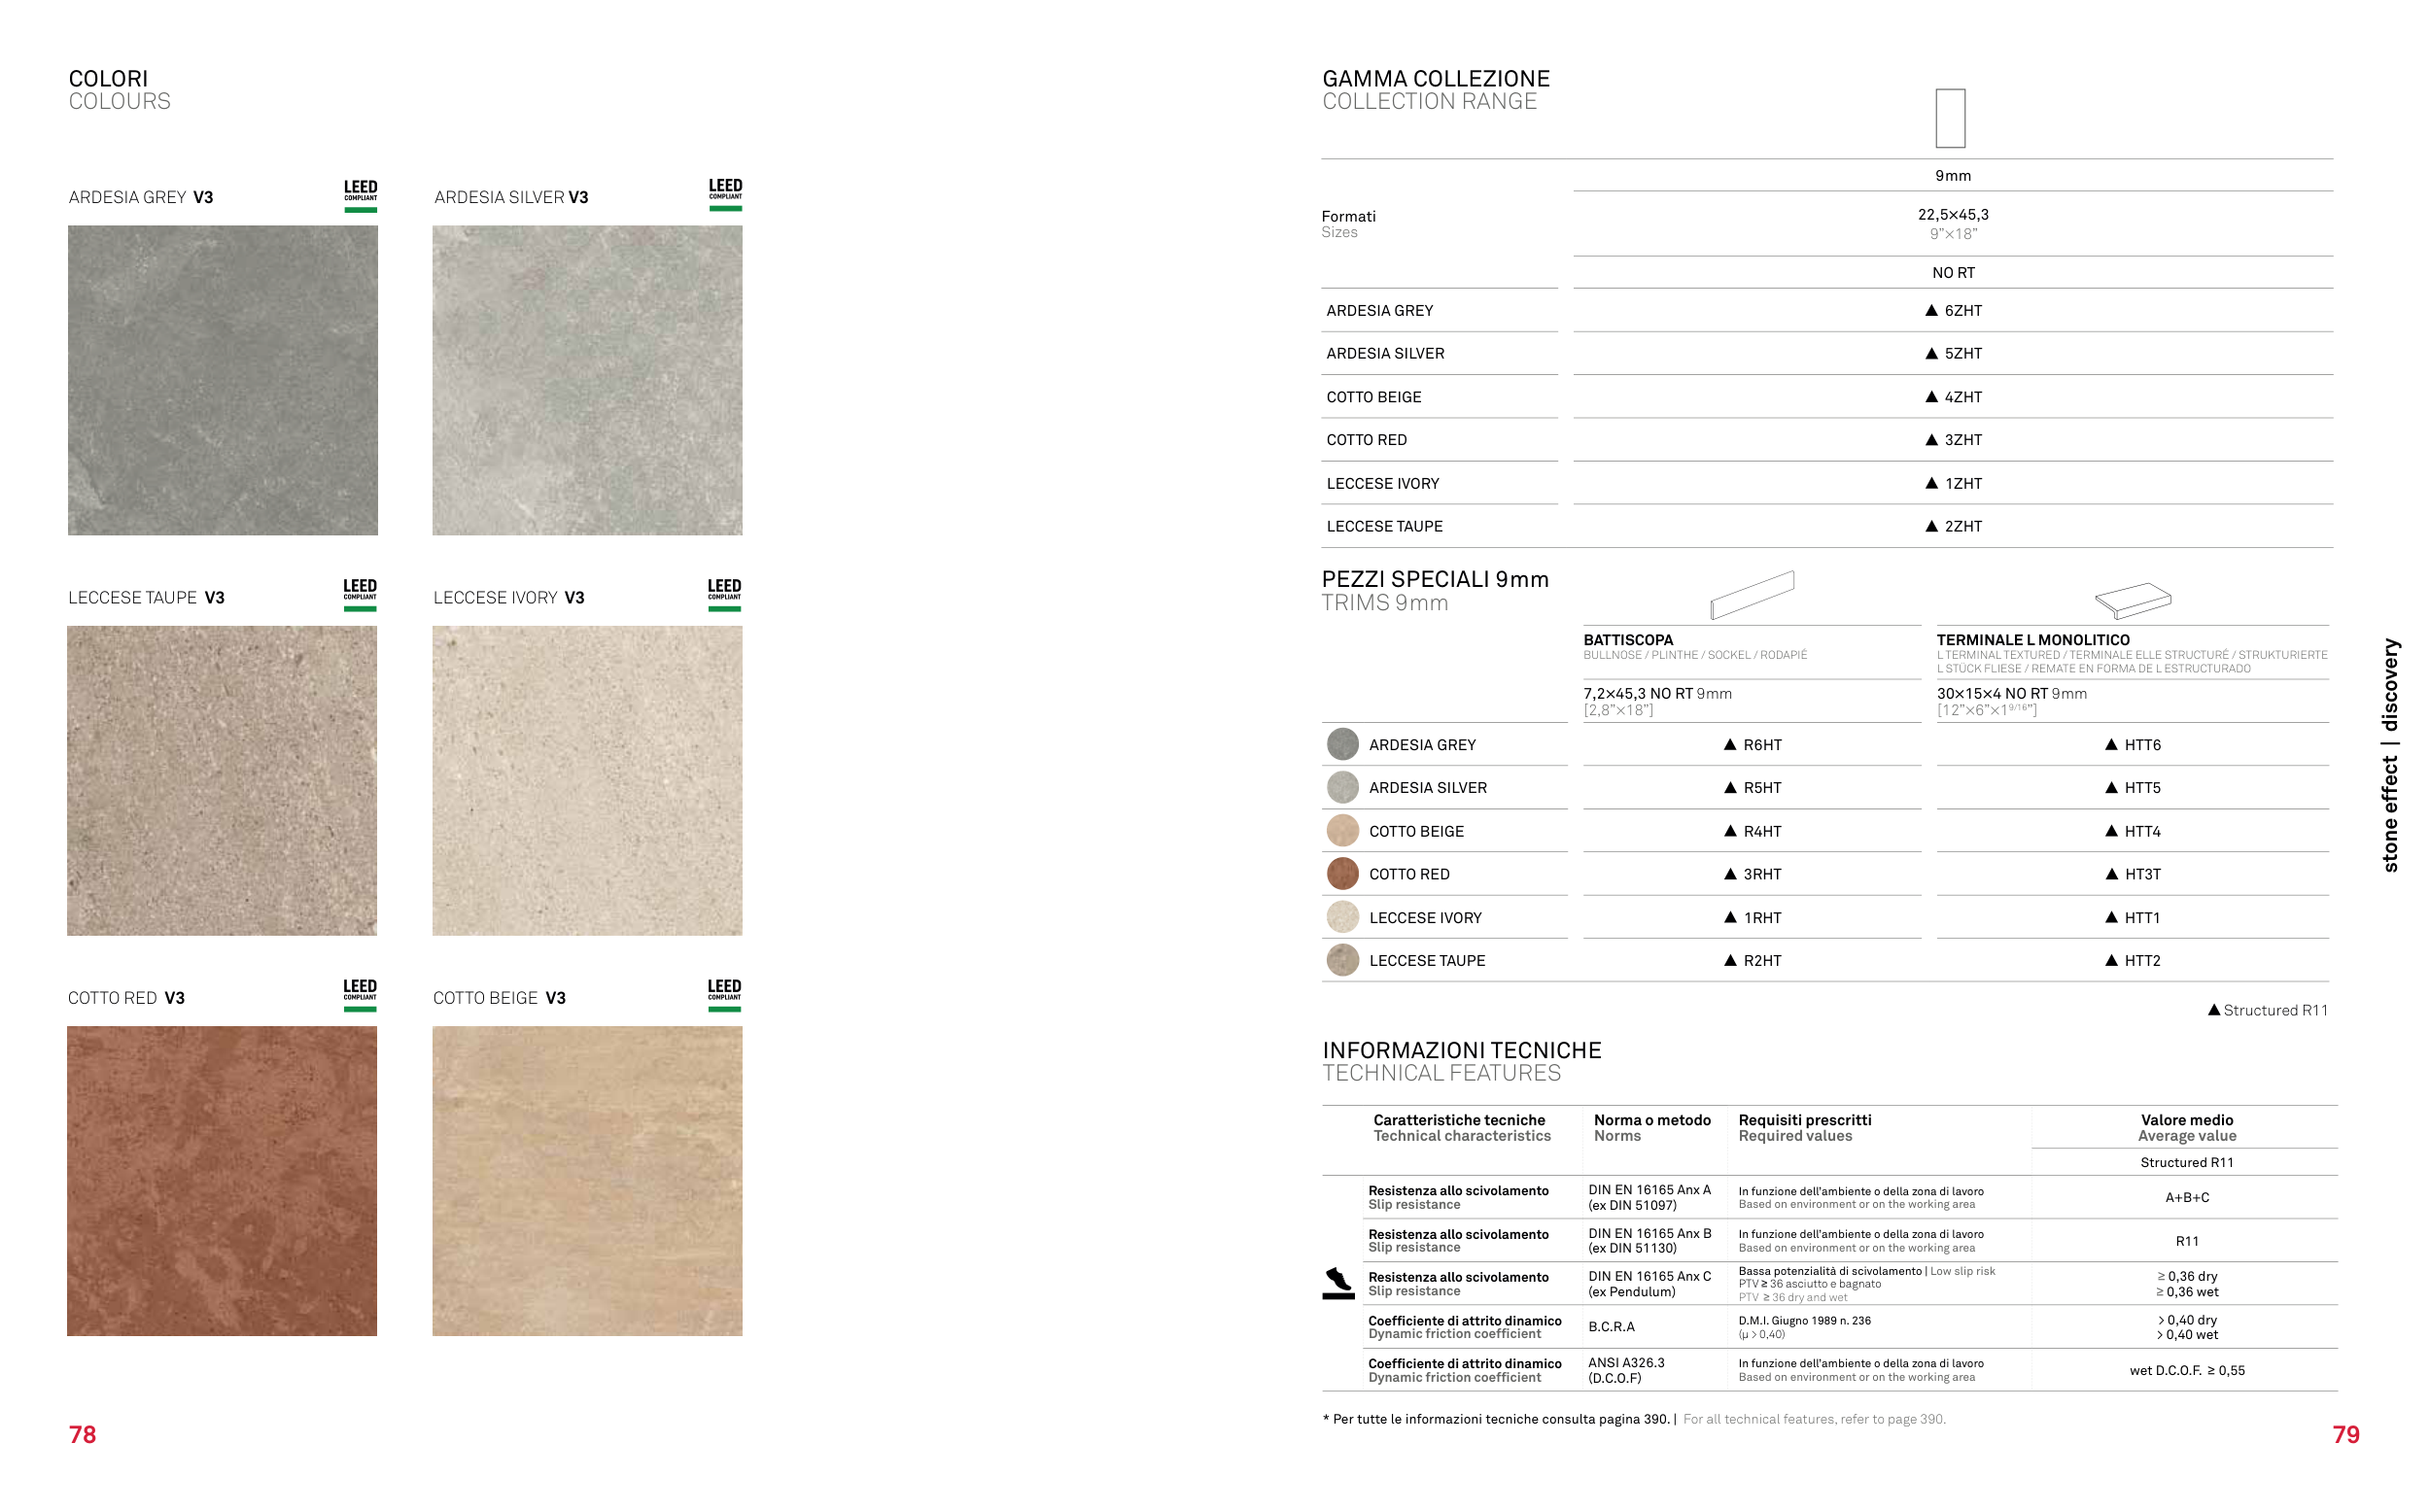2430x1512 pixels.
Task: Click the page number 79
Action: [2345, 1435]
